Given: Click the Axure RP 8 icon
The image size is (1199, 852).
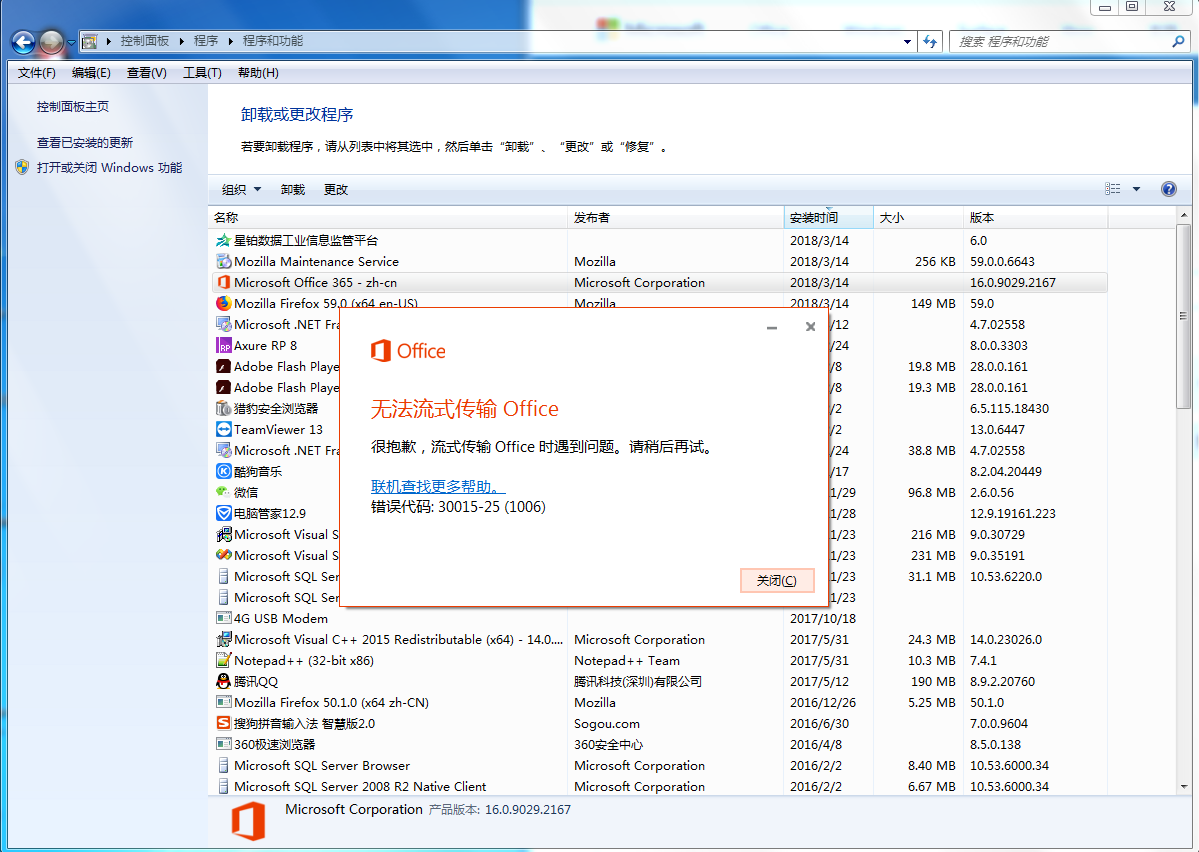Looking at the screenshot, I should click(x=223, y=346).
